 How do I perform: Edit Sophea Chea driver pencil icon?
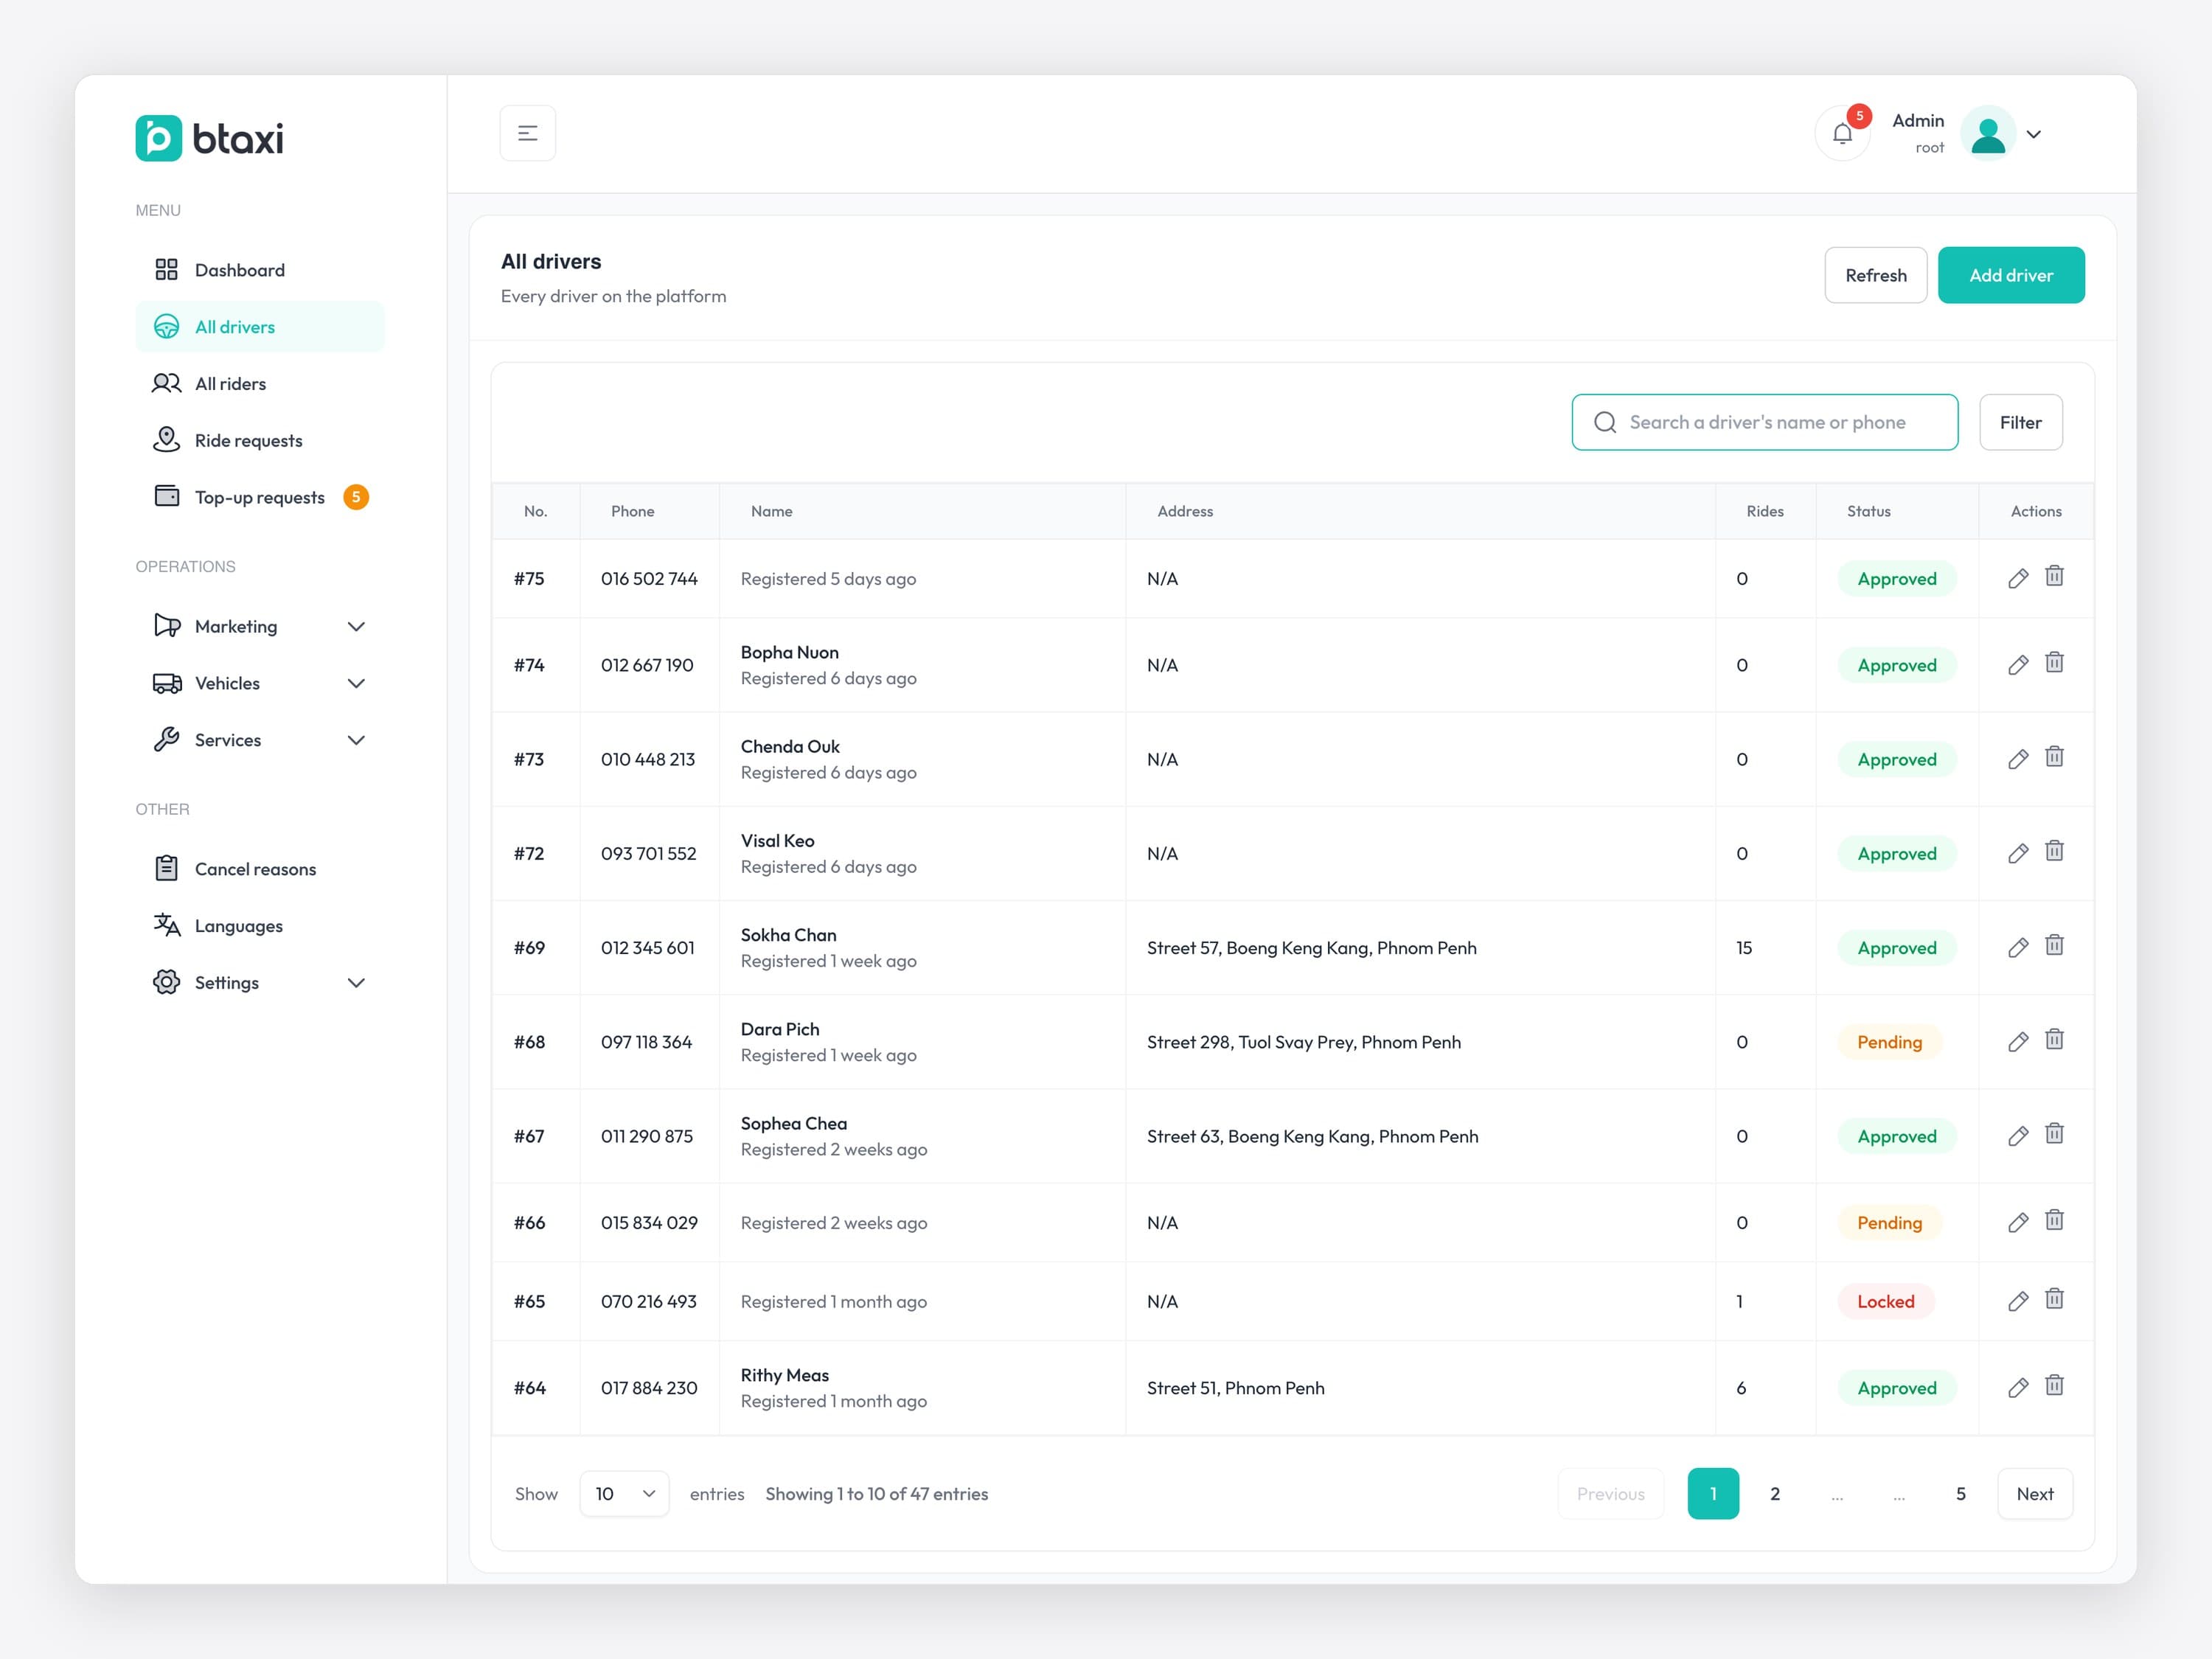tap(2018, 1136)
